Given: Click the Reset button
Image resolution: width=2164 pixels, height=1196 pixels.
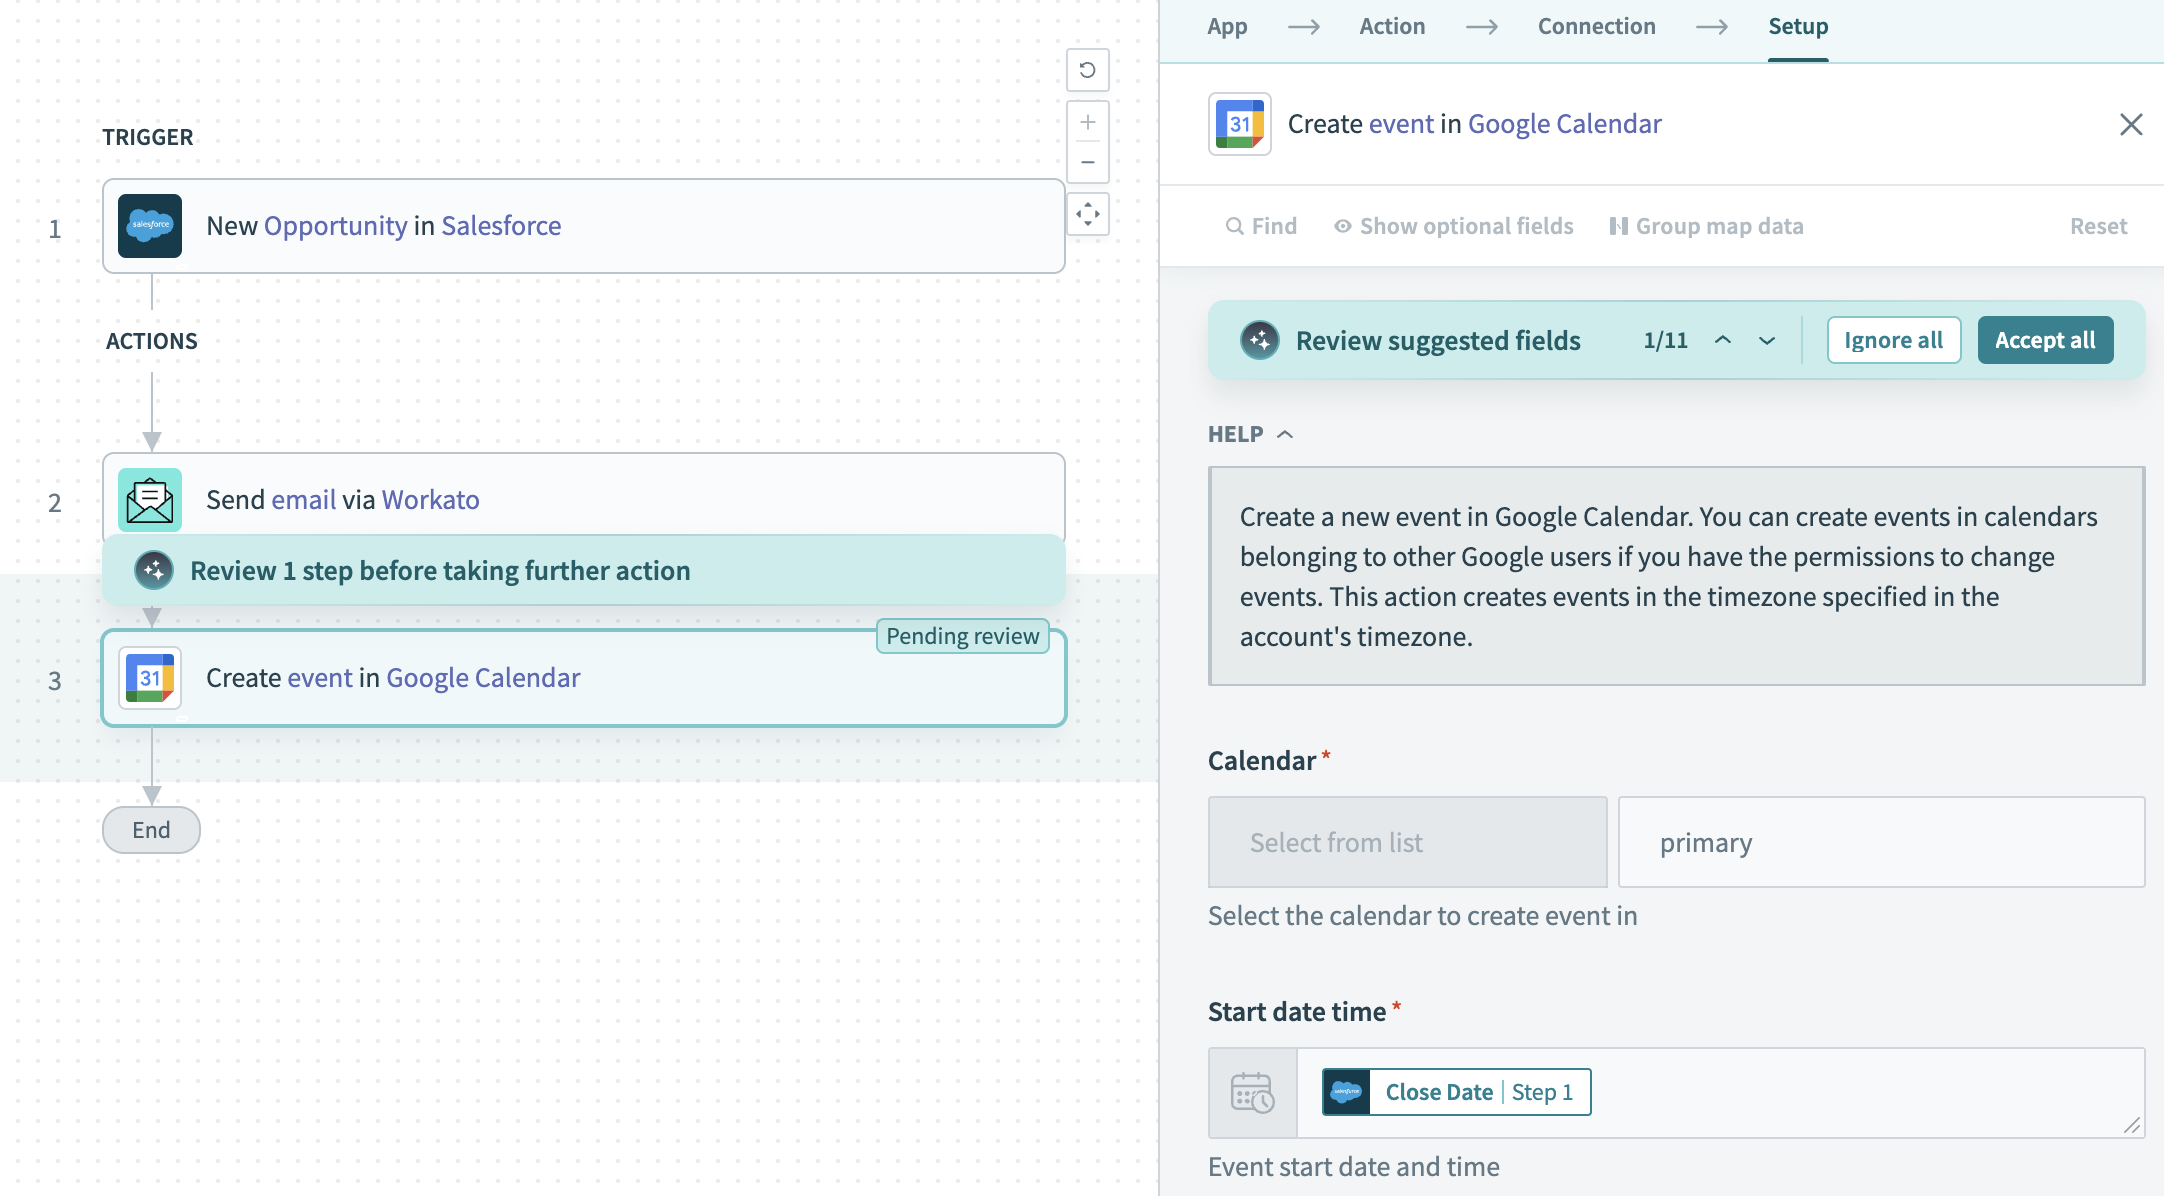Looking at the screenshot, I should [x=2098, y=226].
